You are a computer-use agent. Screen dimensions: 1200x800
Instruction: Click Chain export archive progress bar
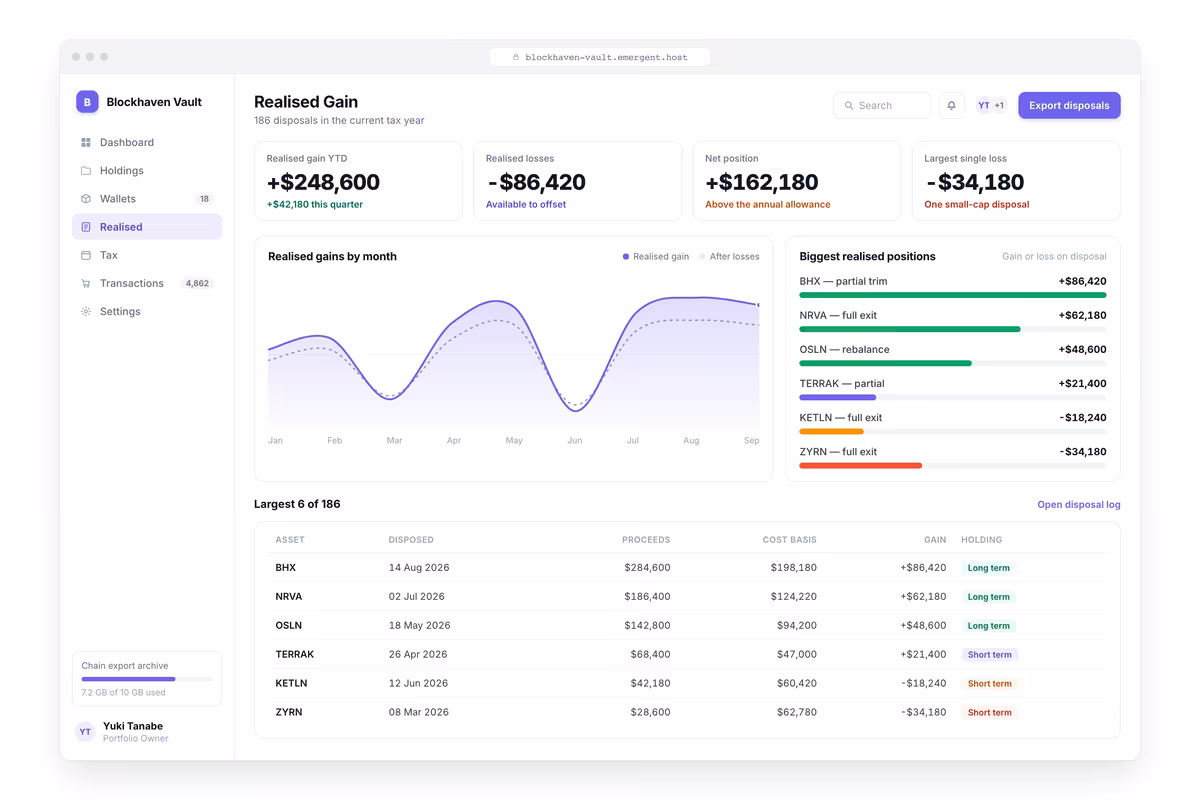147,679
